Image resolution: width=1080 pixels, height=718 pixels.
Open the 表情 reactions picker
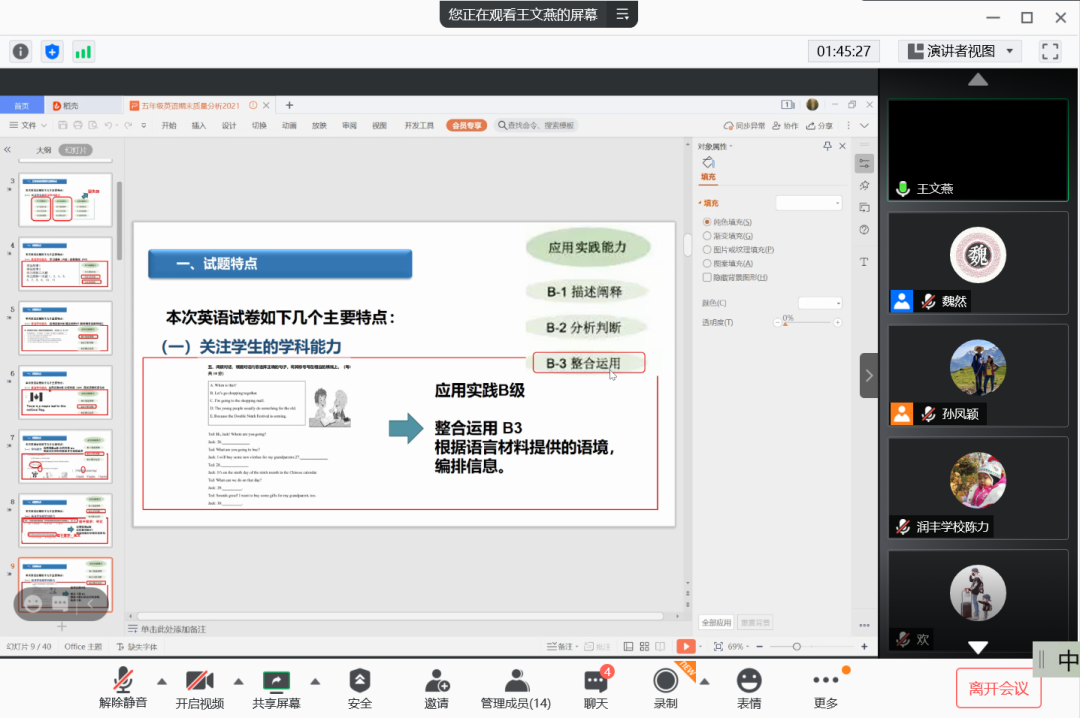tap(749, 688)
